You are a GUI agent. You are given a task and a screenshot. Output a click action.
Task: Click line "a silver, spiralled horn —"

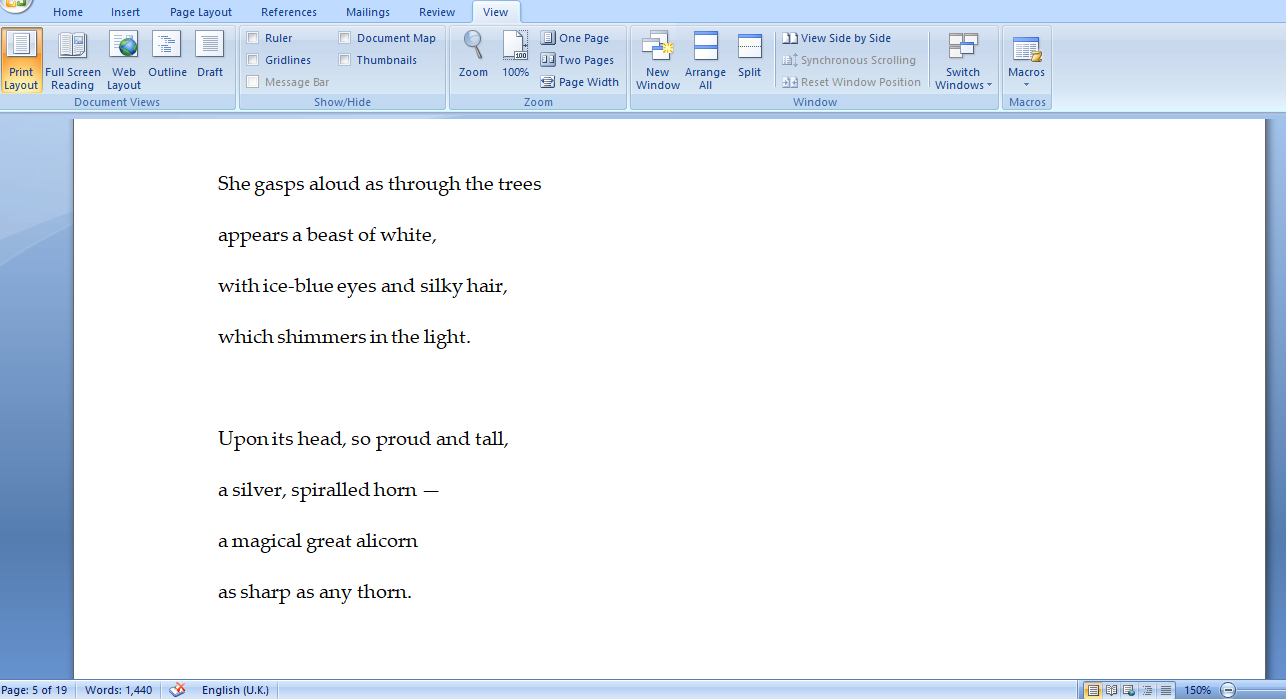point(328,490)
